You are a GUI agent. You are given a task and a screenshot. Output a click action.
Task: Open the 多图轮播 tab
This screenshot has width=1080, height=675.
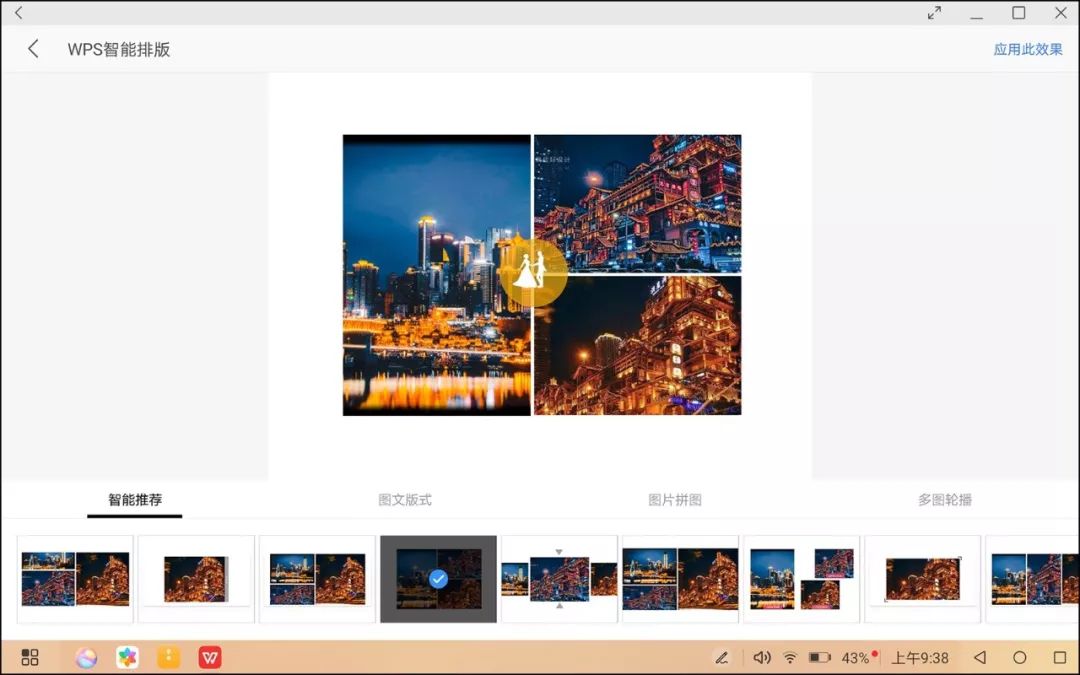point(944,499)
